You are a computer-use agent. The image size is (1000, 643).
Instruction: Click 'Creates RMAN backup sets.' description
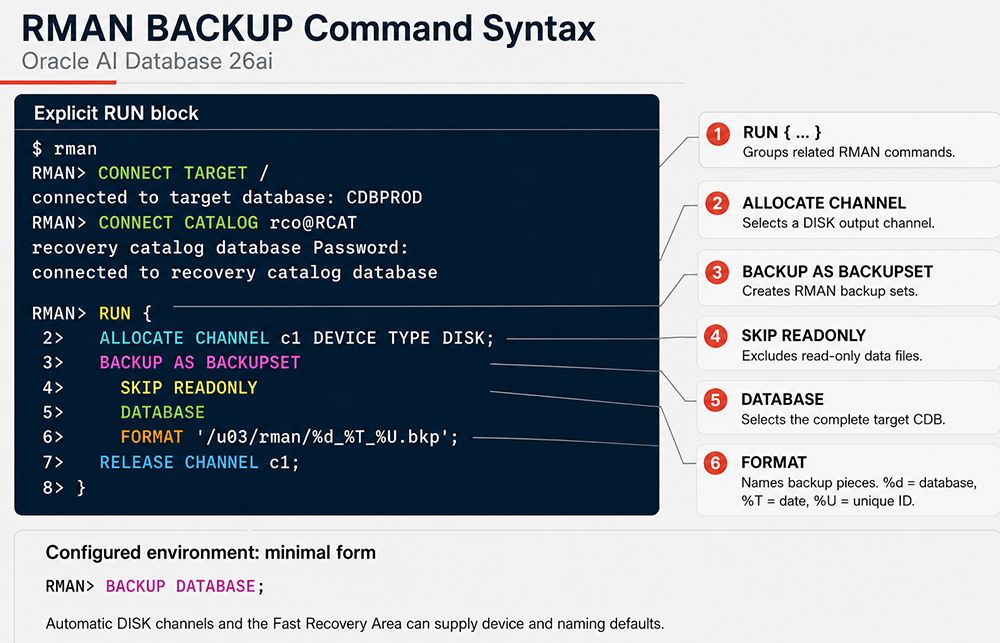(830, 292)
